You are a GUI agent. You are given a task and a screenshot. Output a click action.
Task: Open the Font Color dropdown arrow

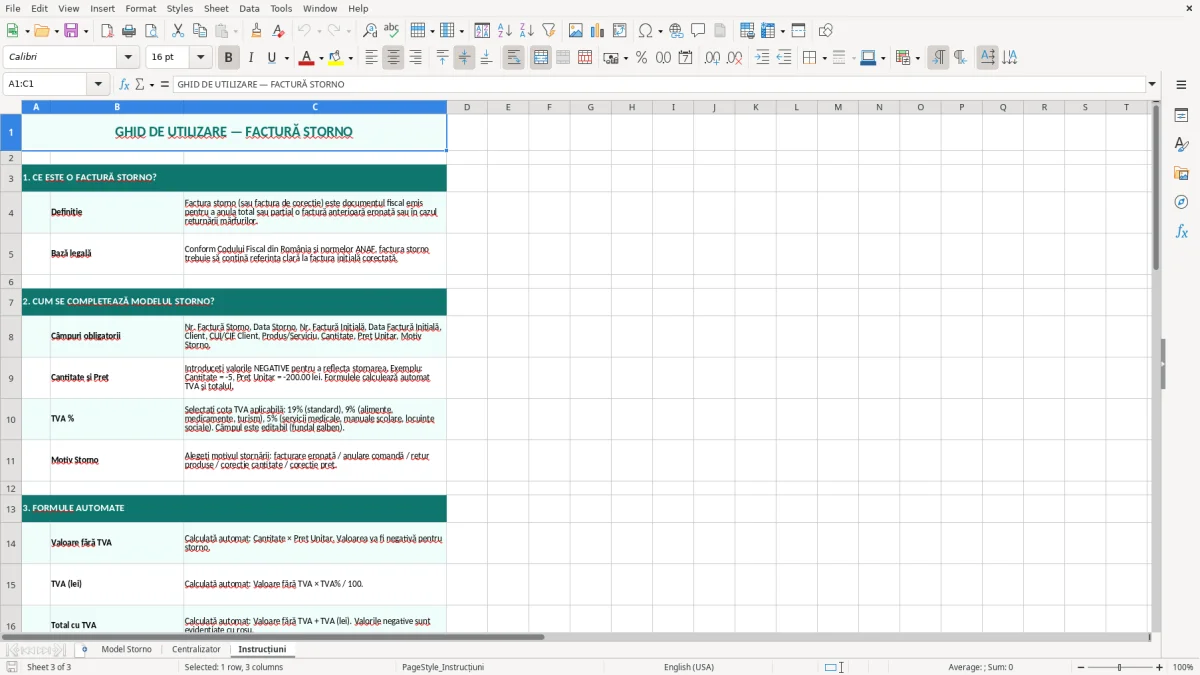pos(321,58)
